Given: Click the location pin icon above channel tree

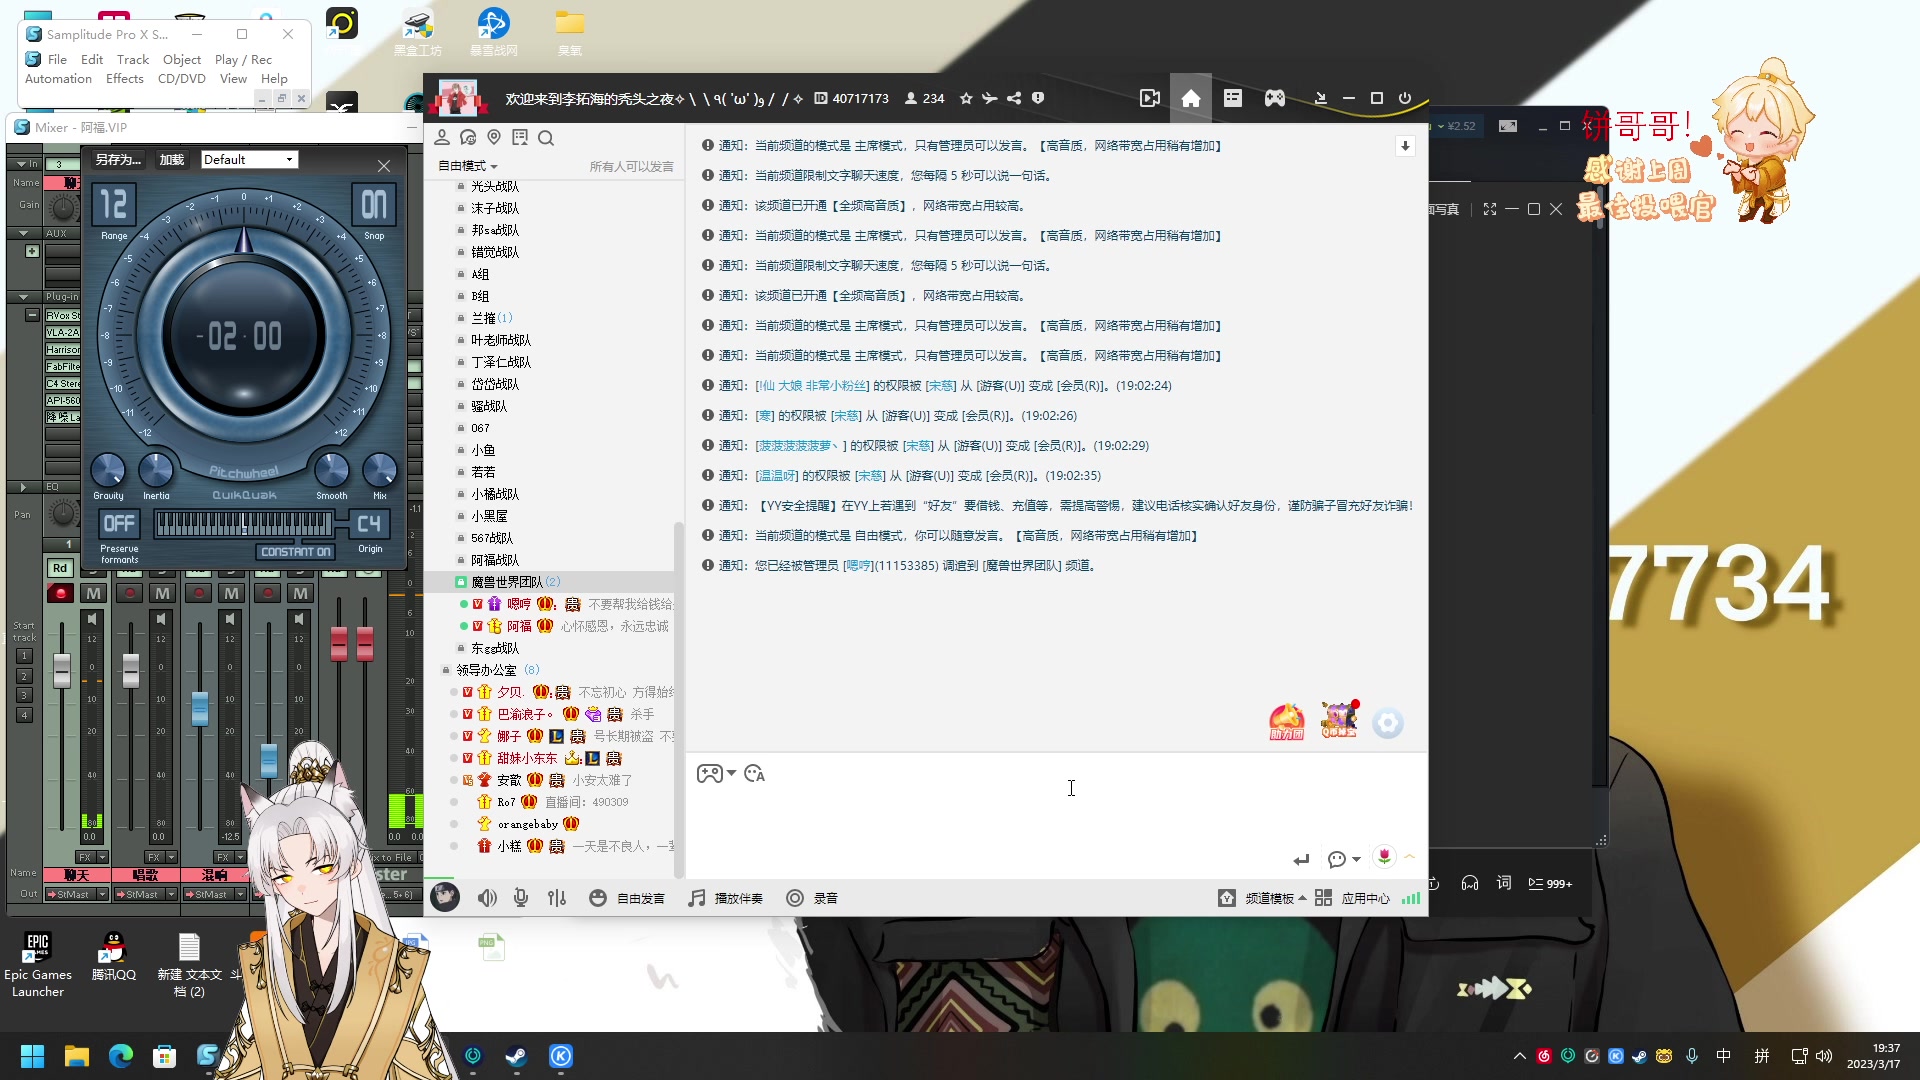Looking at the screenshot, I should tap(494, 138).
